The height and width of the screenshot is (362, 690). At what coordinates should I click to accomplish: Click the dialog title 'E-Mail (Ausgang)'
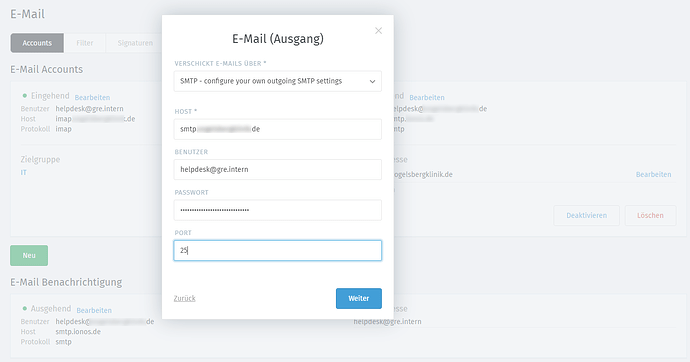point(278,39)
